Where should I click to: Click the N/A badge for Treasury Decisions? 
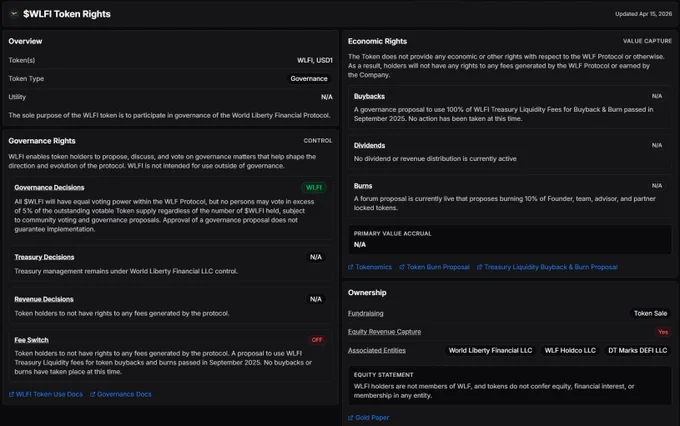[x=316, y=257]
